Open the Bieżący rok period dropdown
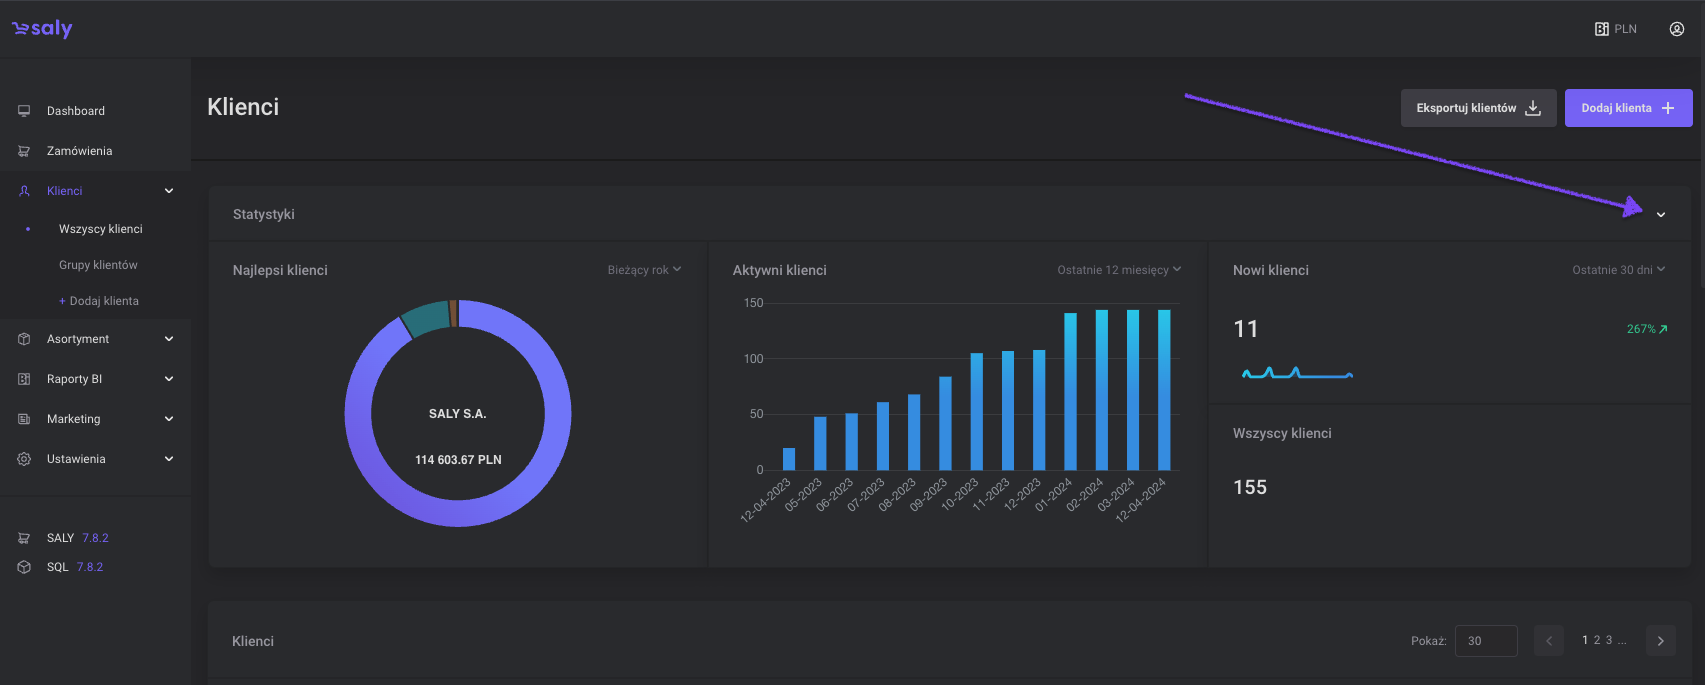This screenshot has height=685, width=1705. [644, 270]
